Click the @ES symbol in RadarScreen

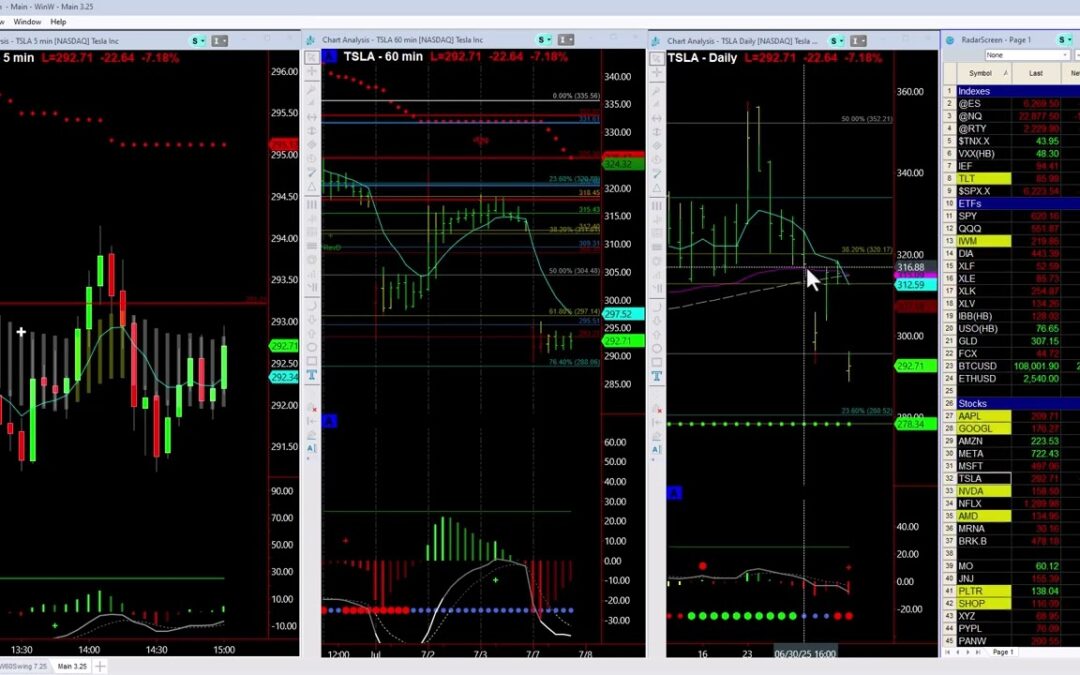[x=969, y=104]
